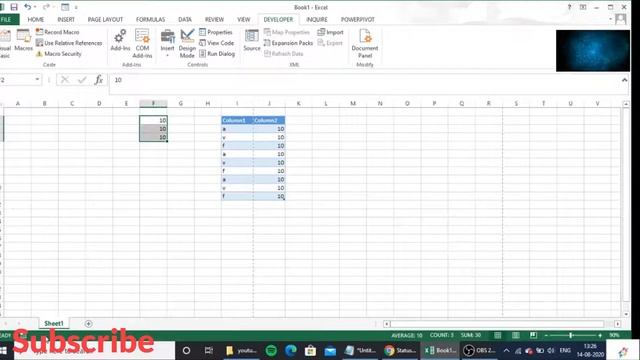Click horizontal scrollbar left arrow
This screenshot has height=360, width=640.
pyautogui.click(x=387, y=324)
